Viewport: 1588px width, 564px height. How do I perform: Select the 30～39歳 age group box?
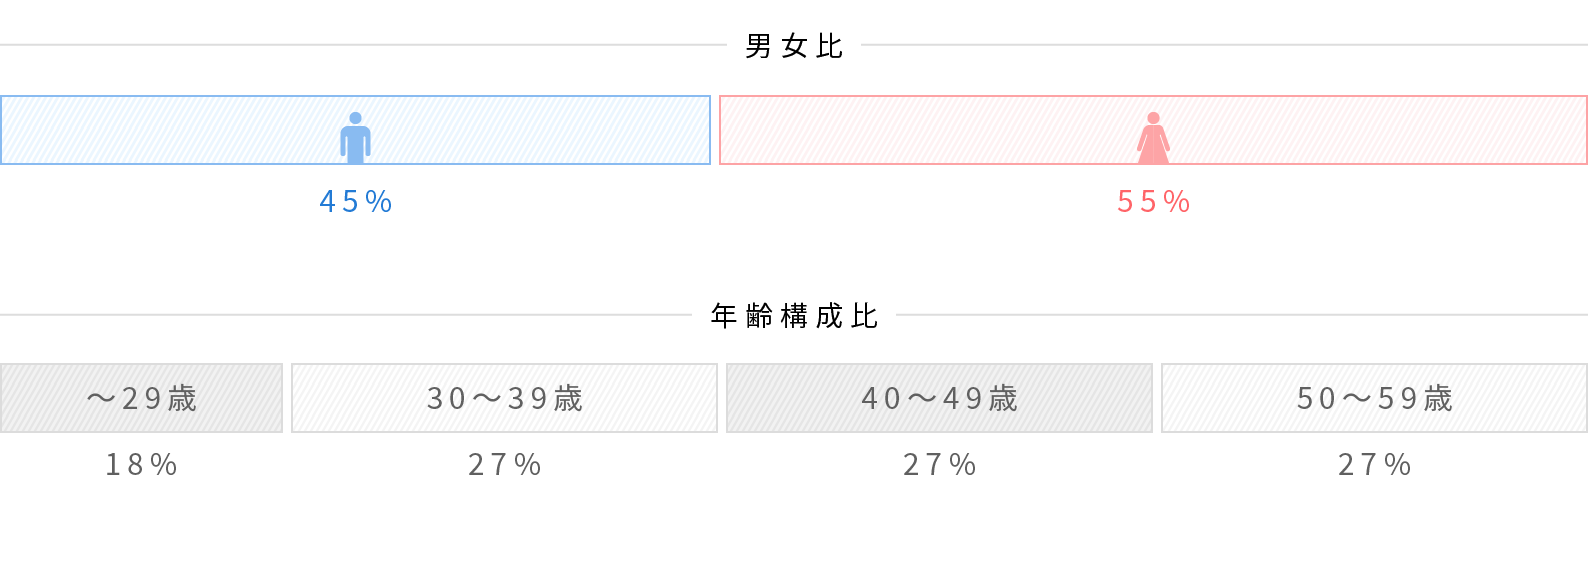pyautogui.click(x=504, y=398)
